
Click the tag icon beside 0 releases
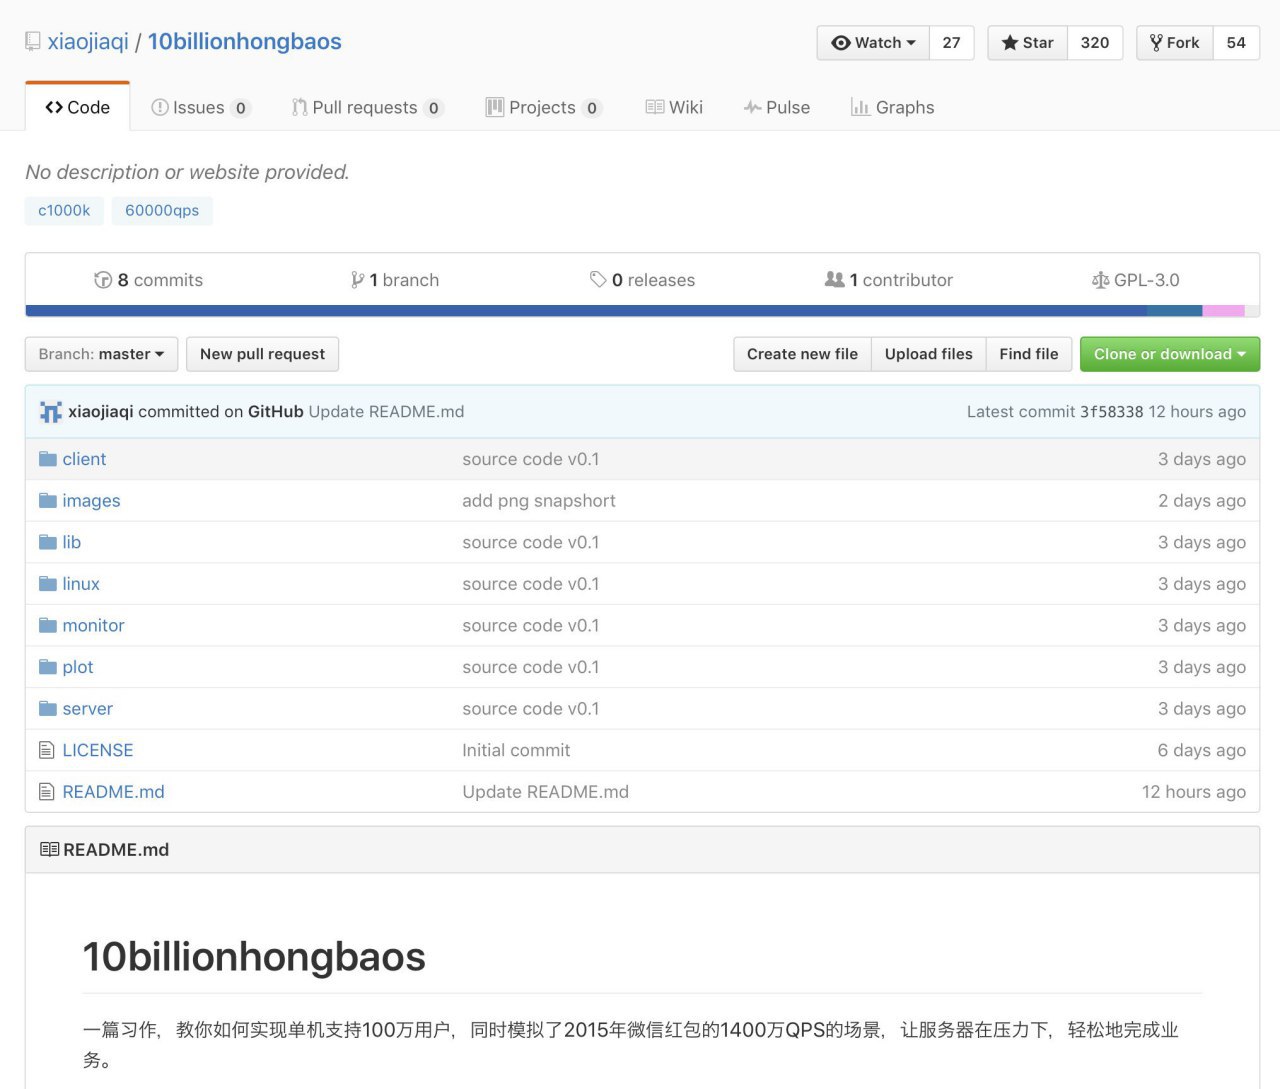(x=598, y=280)
